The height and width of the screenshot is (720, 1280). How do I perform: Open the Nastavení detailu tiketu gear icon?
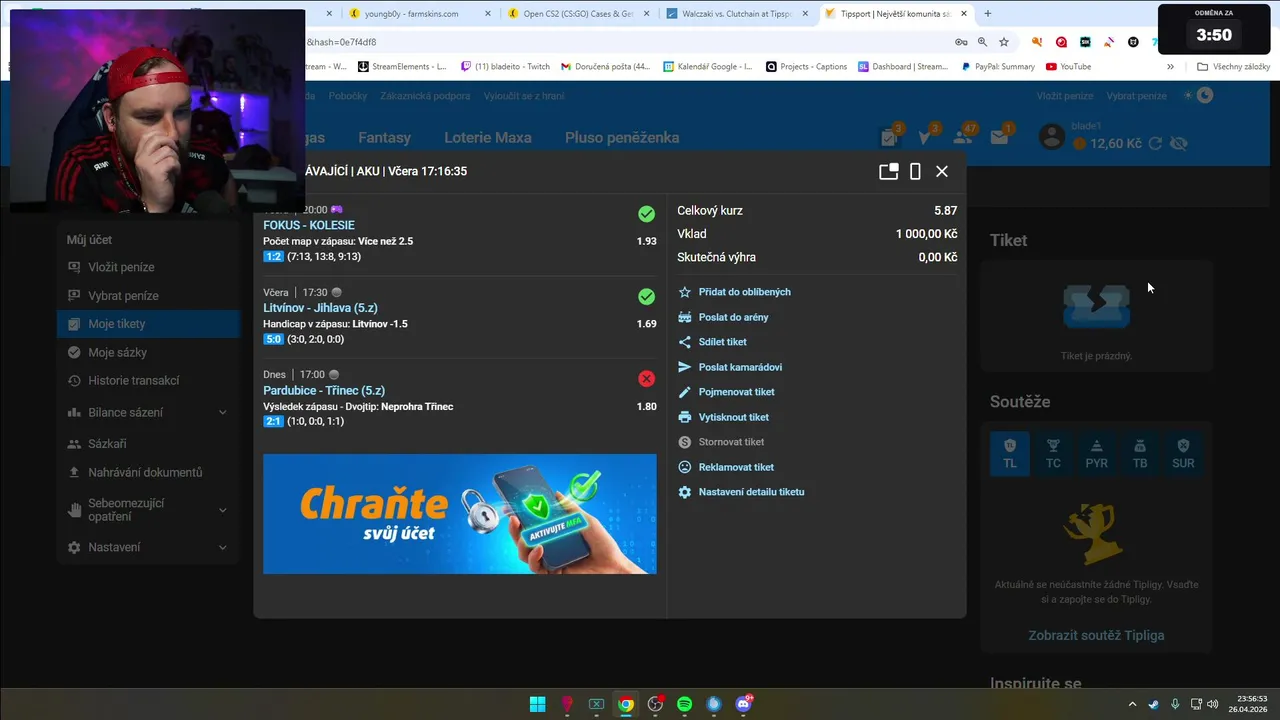tap(685, 492)
